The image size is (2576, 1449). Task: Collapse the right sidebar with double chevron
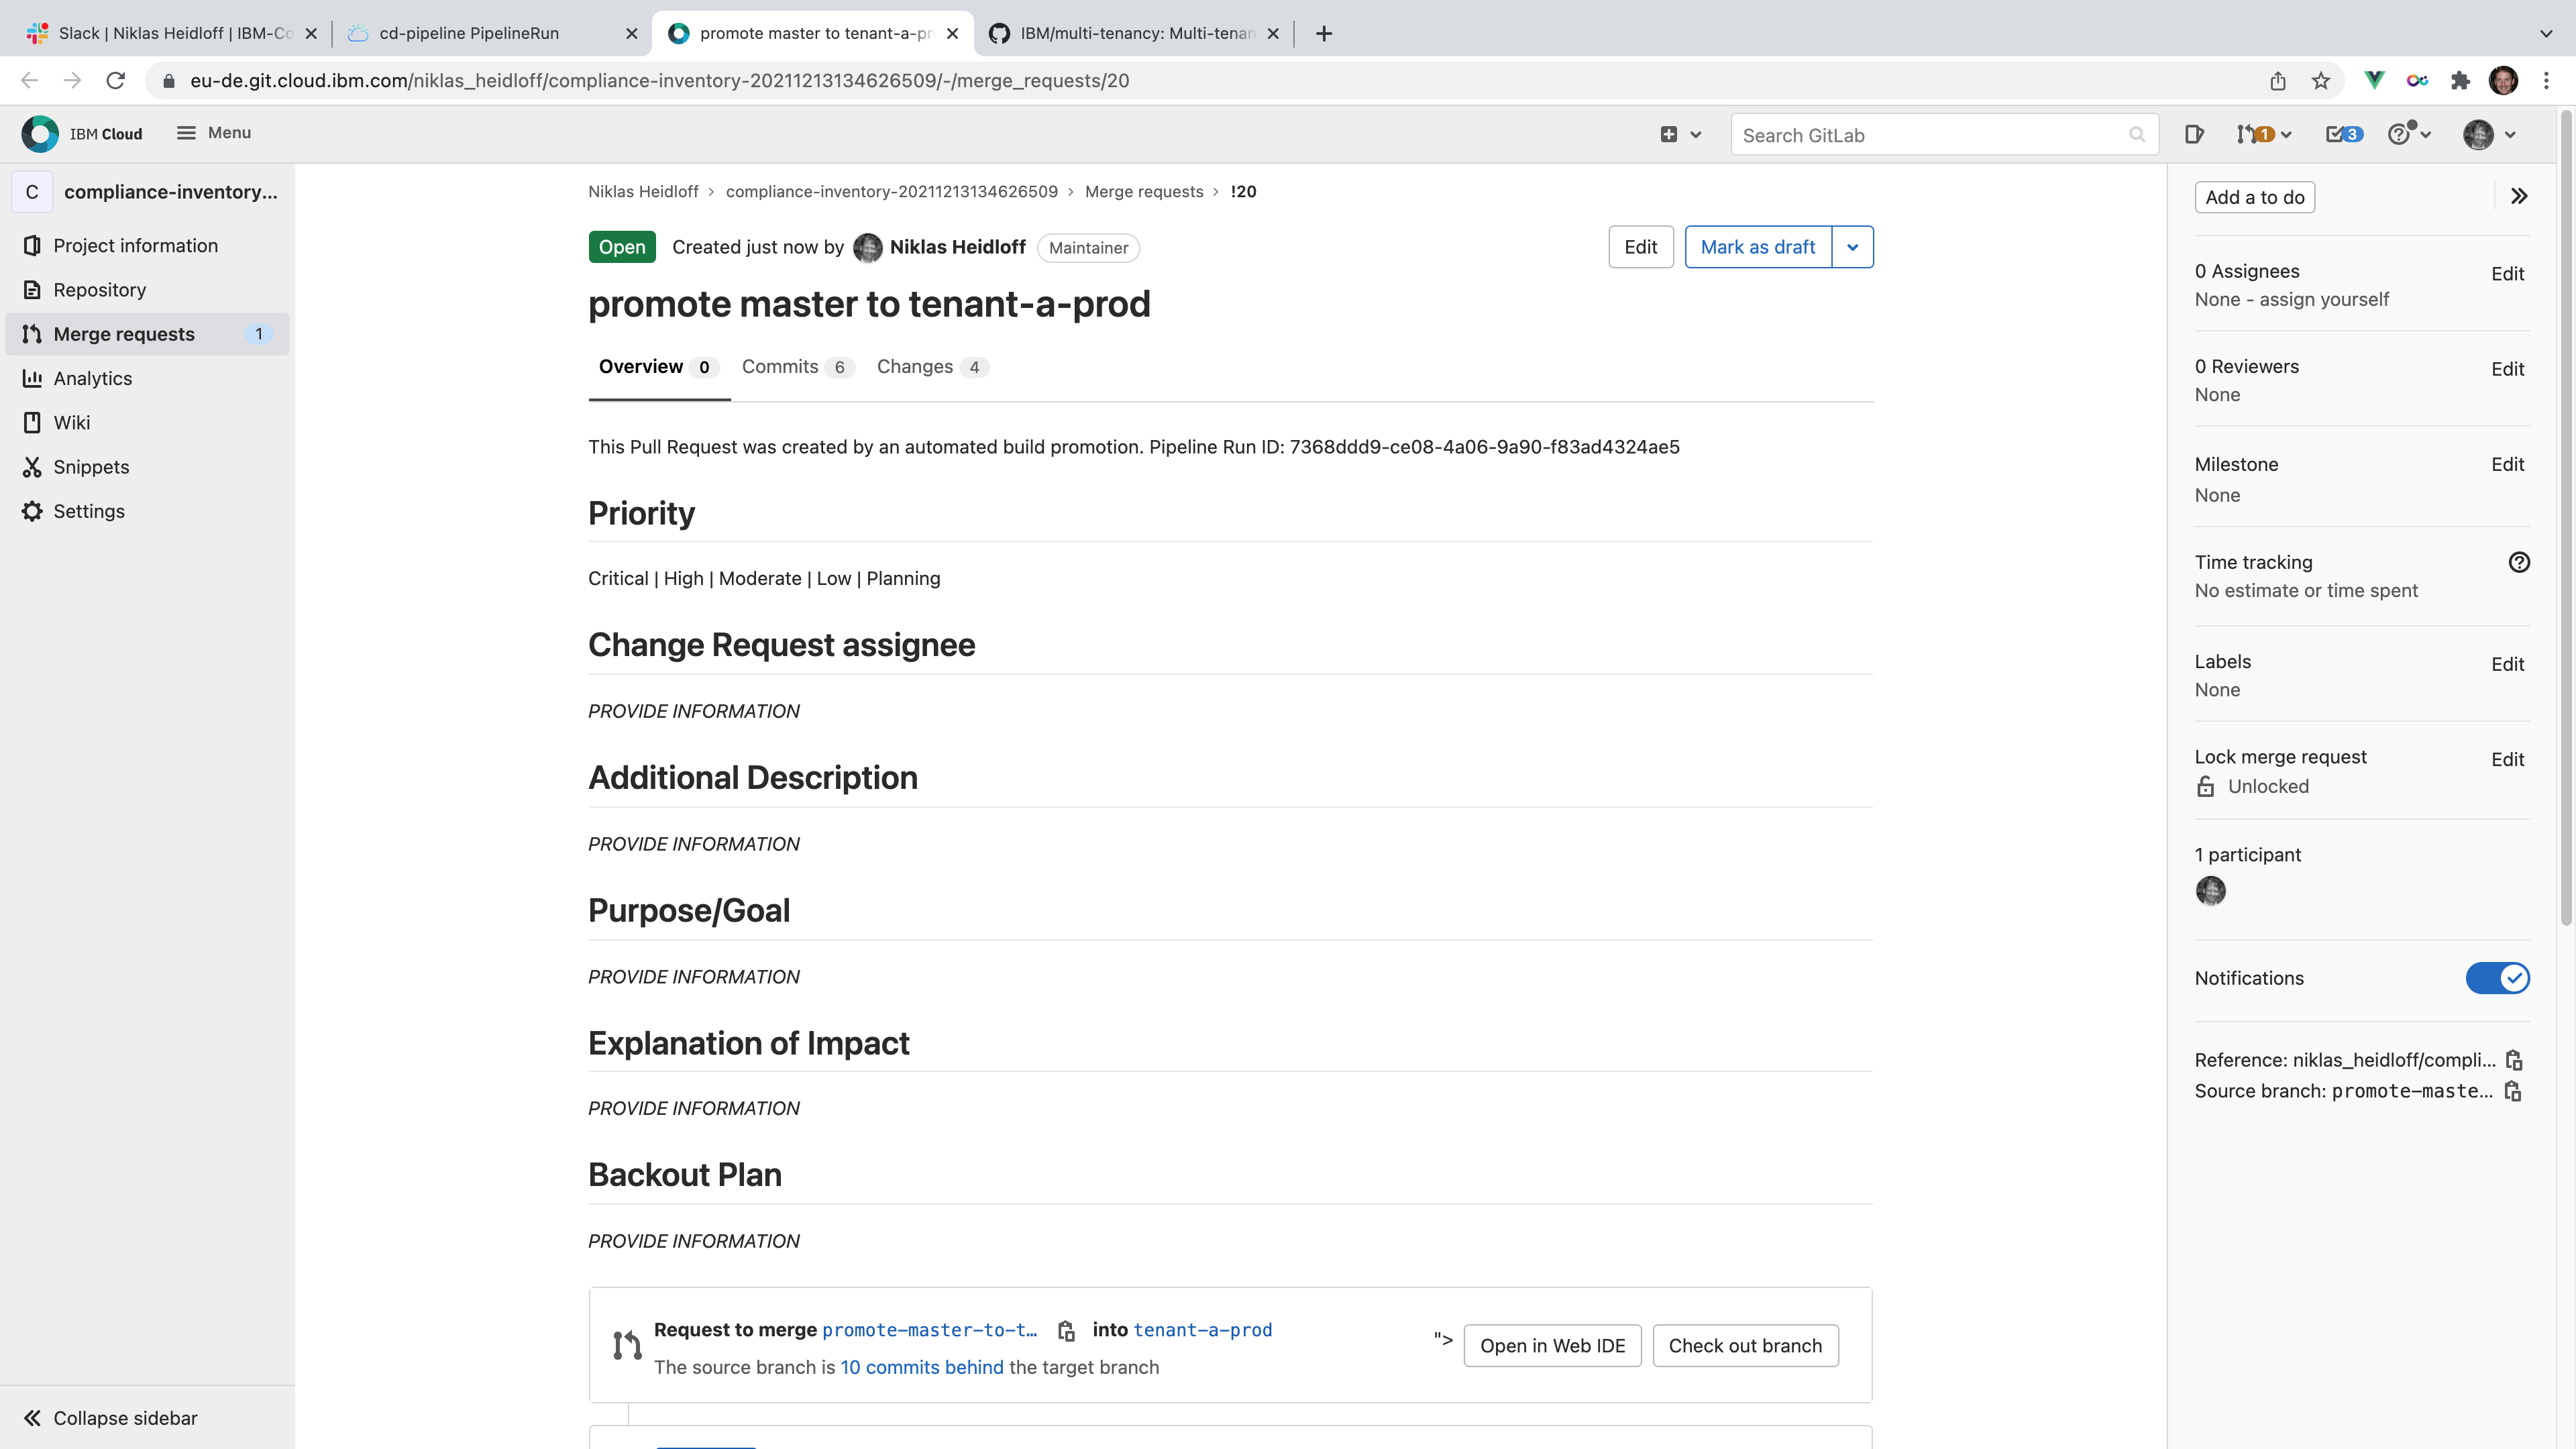coord(2519,196)
